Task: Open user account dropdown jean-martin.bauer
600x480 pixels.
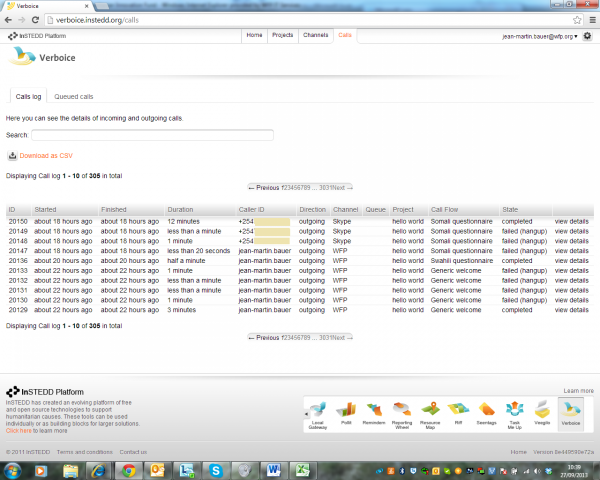Action: coord(540,36)
